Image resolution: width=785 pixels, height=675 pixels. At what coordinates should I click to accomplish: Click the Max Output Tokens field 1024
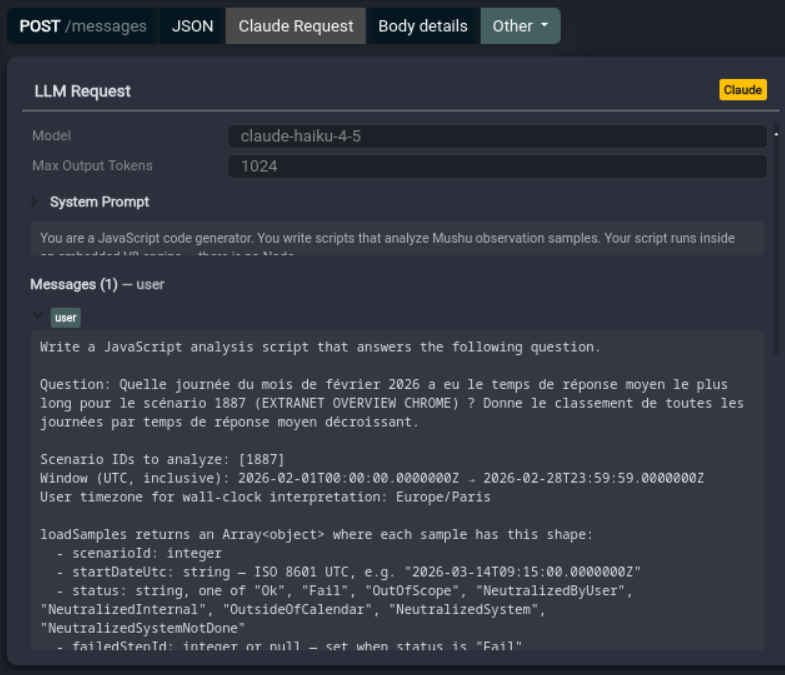click(x=497, y=166)
